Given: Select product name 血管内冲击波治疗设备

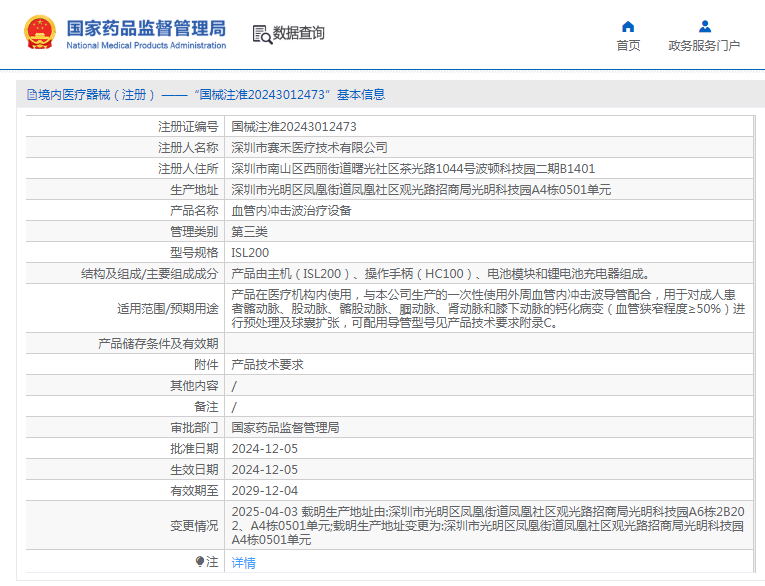Looking at the screenshot, I should pyautogui.click(x=291, y=211).
